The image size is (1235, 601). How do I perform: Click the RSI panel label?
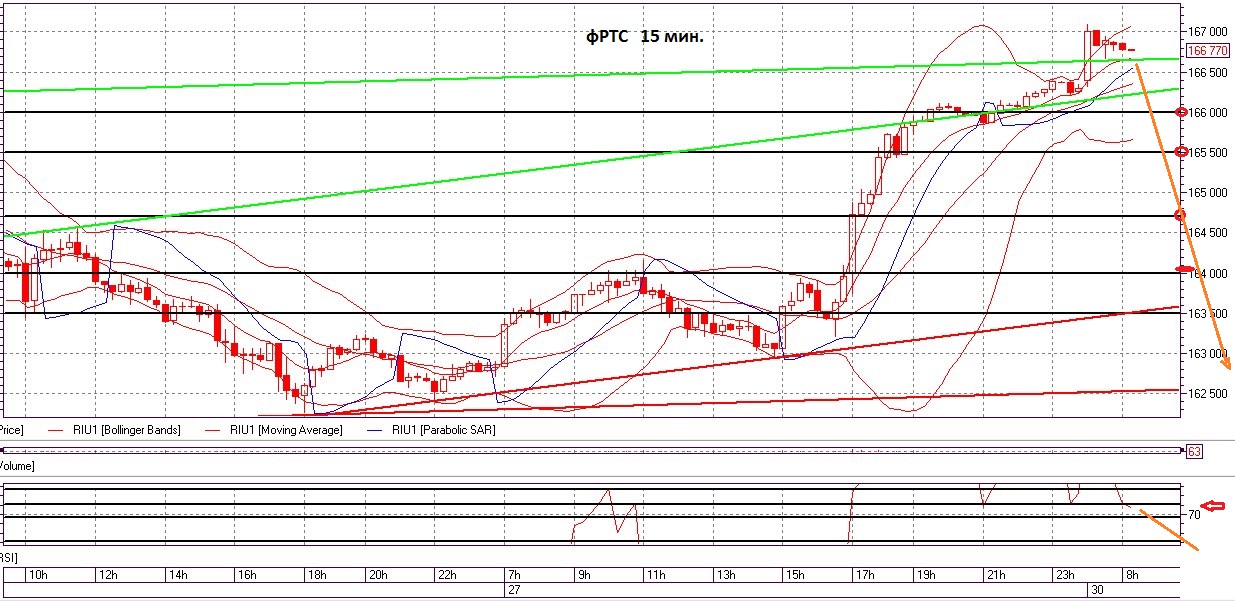tap(10, 556)
